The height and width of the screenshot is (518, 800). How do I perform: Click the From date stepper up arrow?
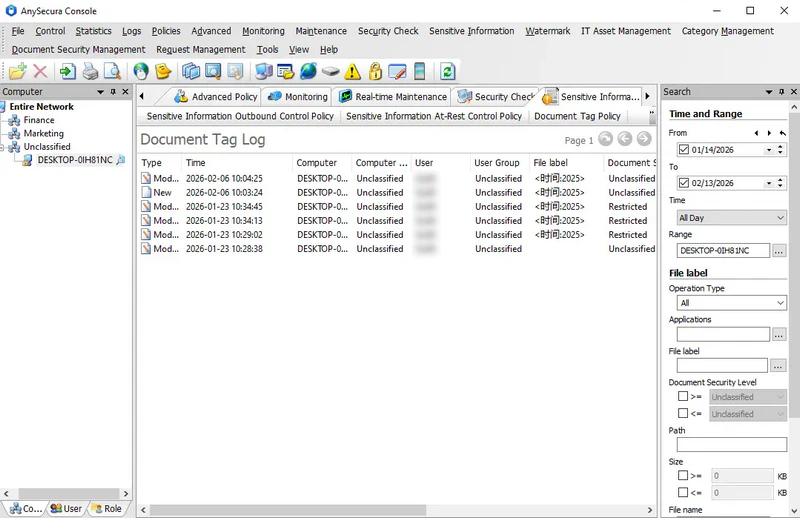coord(780,147)
